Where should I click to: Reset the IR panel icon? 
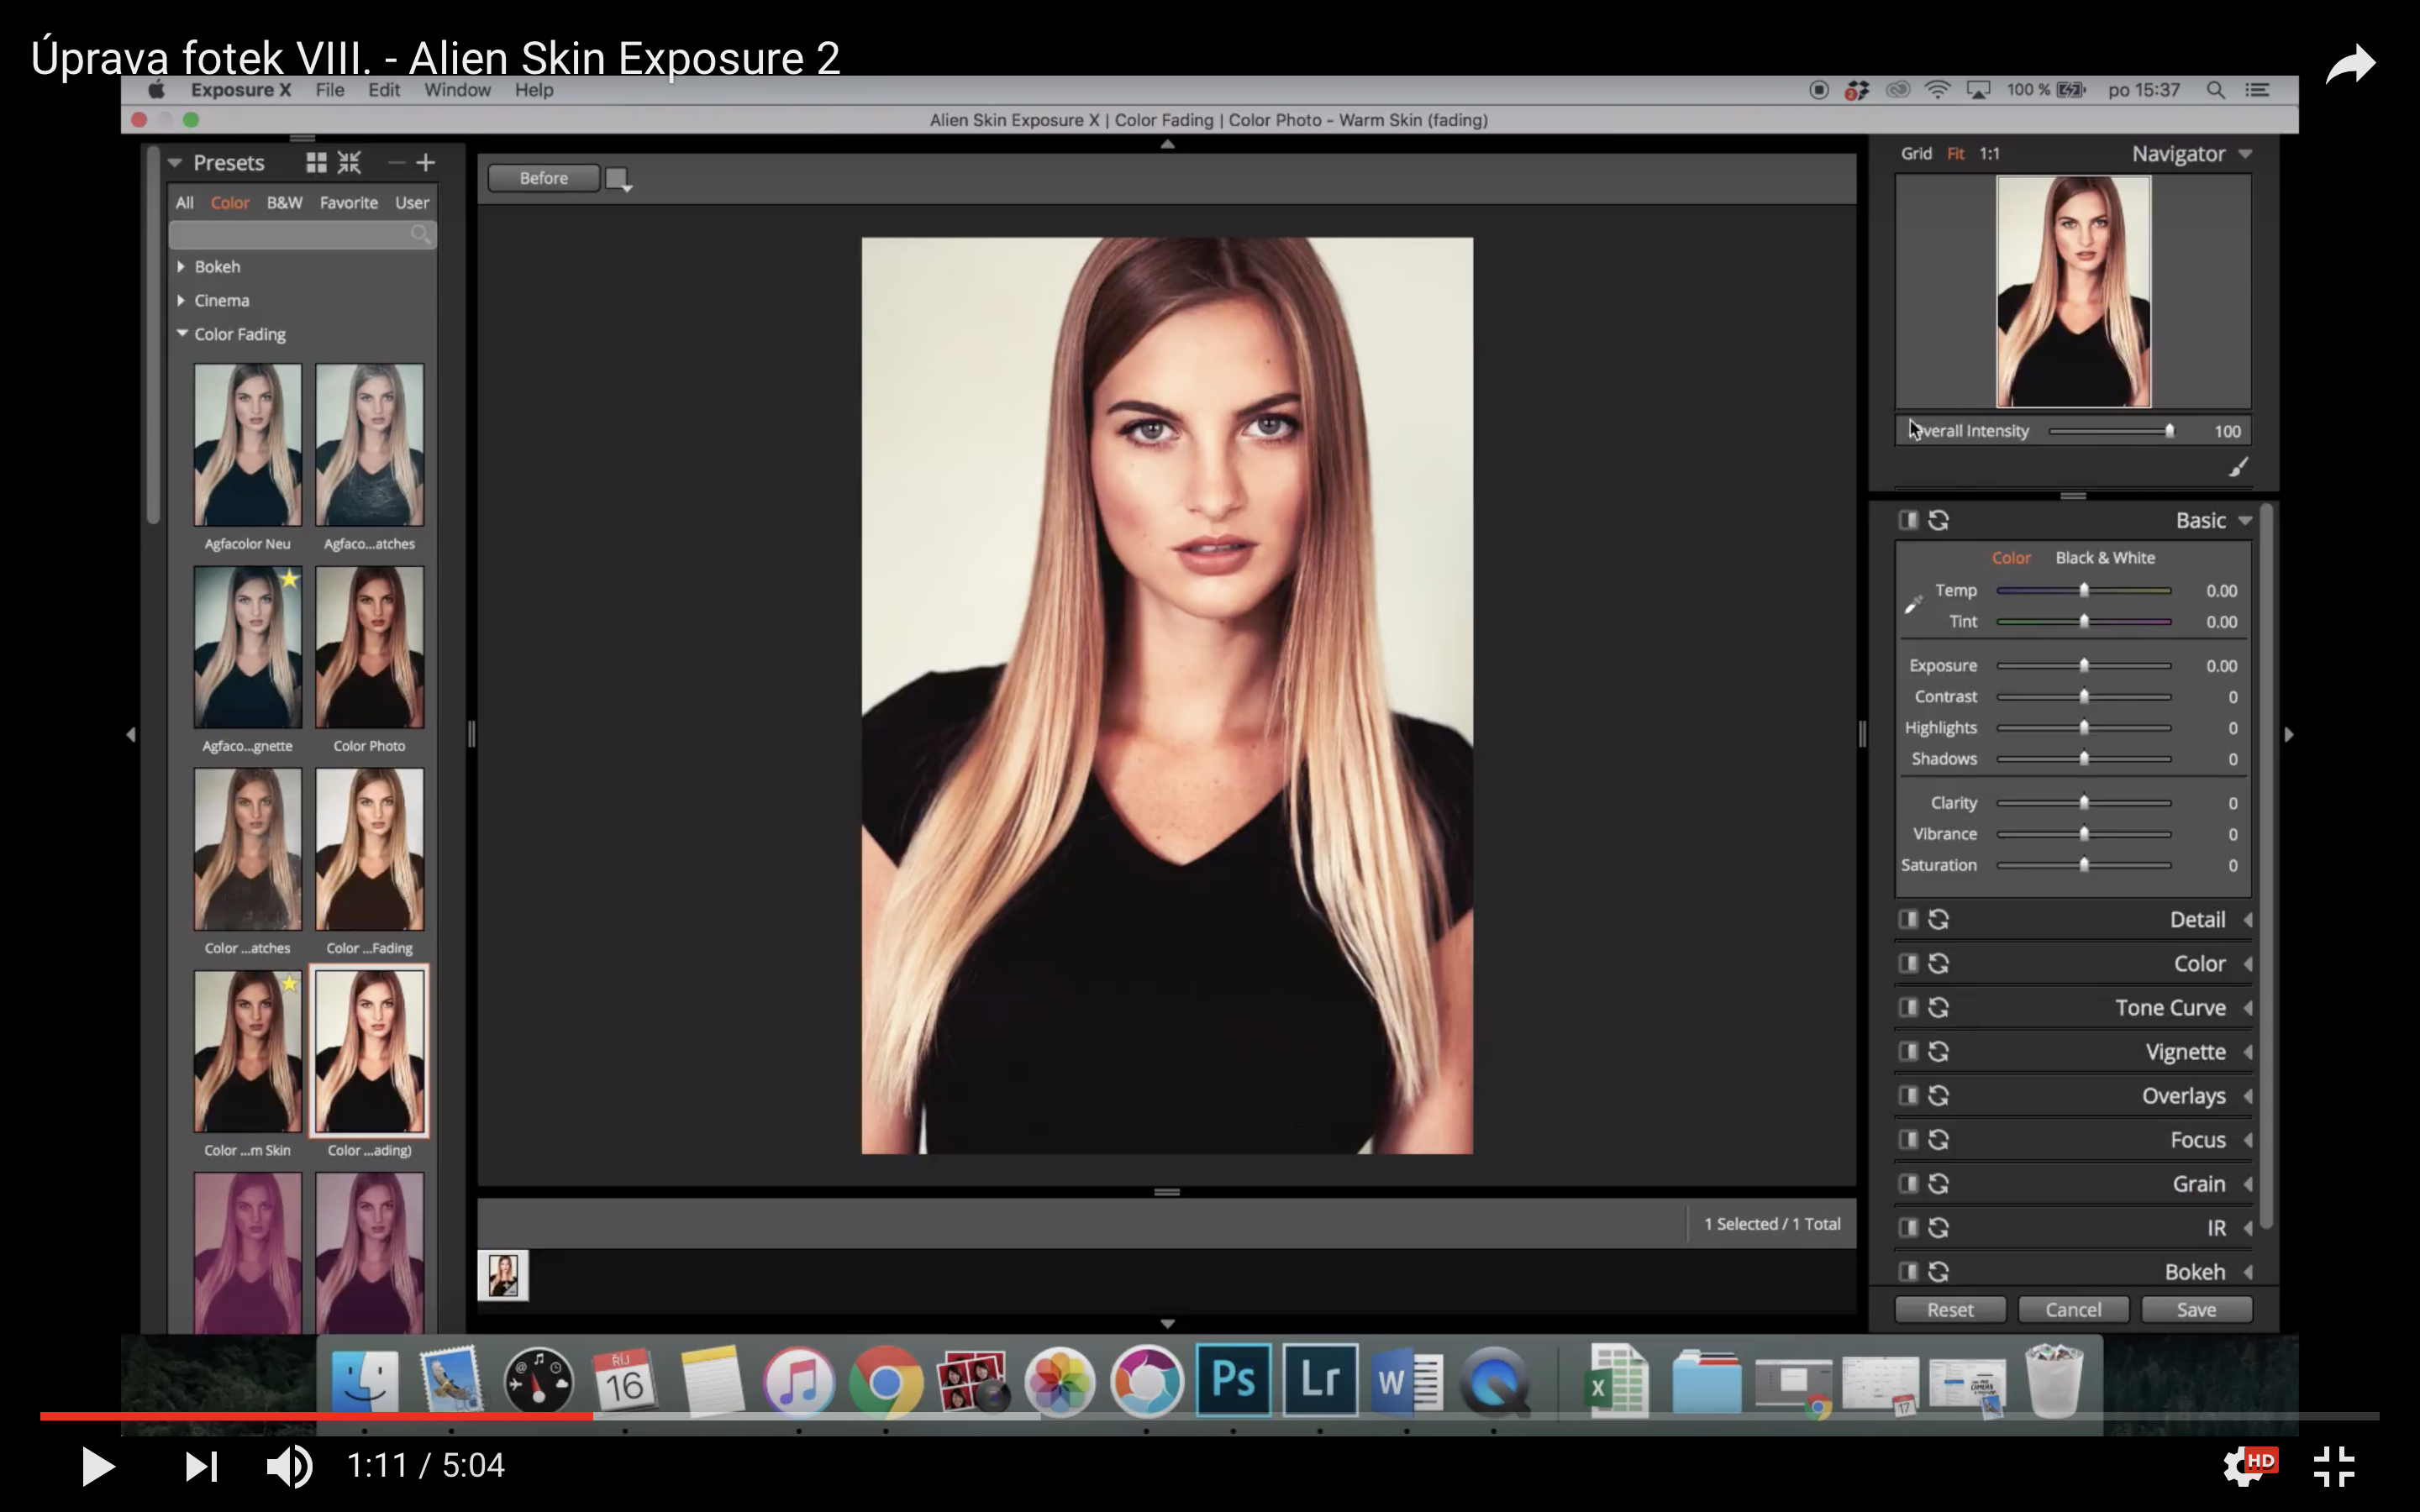(1938, 1227)
